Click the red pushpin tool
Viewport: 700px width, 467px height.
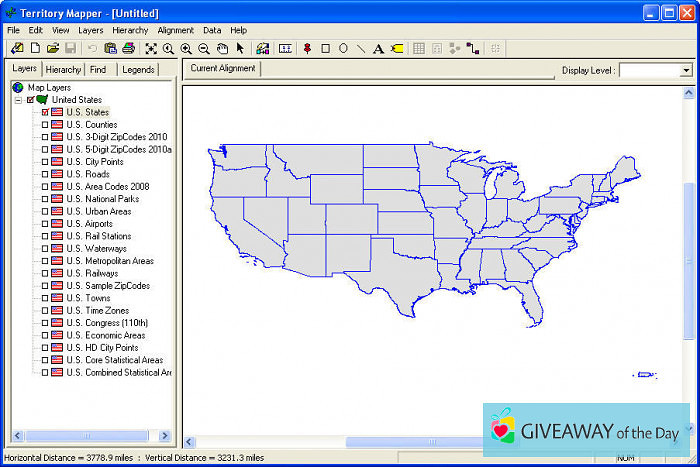click(307, 48)
